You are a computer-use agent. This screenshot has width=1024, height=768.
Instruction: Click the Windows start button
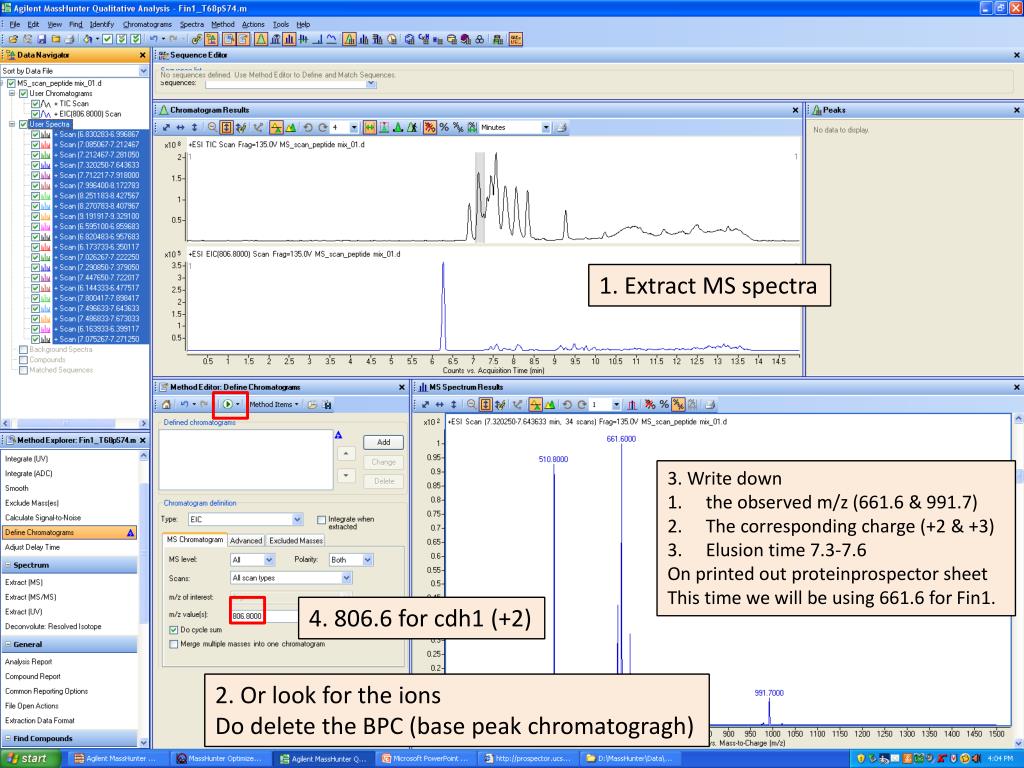coord(30,758)
